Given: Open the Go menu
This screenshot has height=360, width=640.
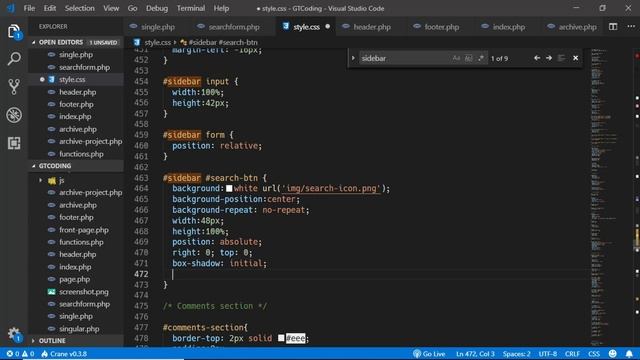Looking at the screenshot, I should [x=132, y=8].
